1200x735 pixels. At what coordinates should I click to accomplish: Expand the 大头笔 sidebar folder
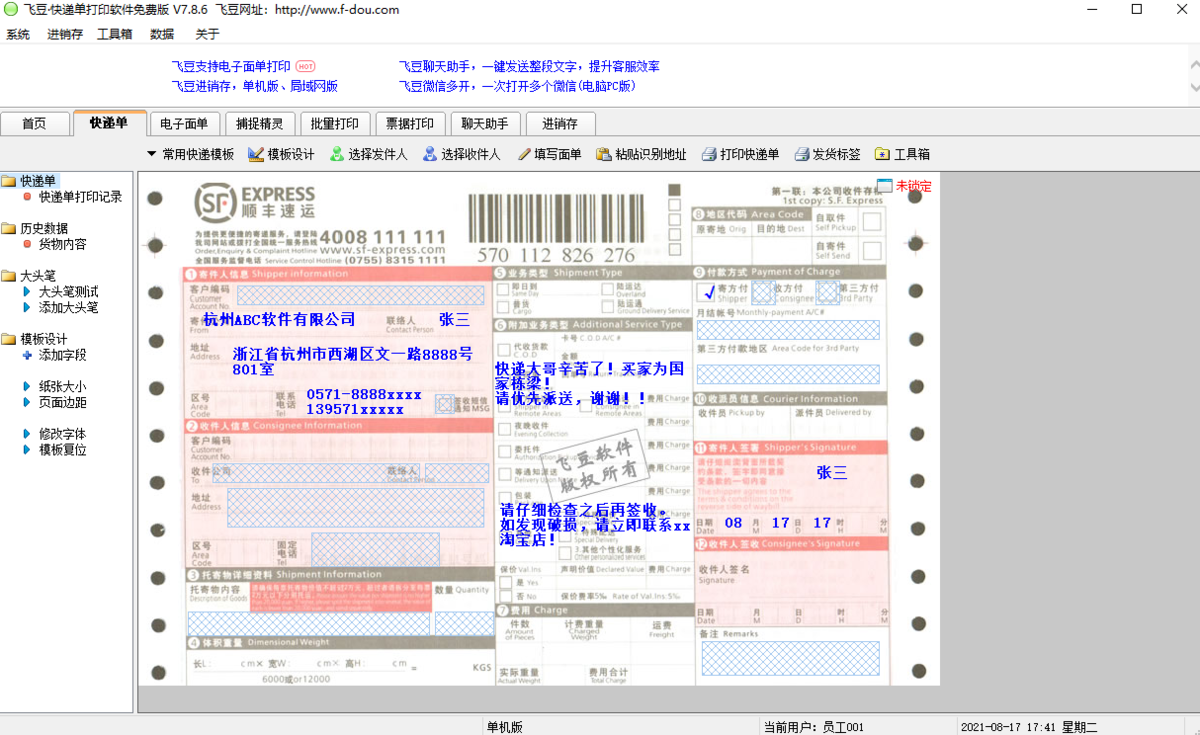pos(37,275)
